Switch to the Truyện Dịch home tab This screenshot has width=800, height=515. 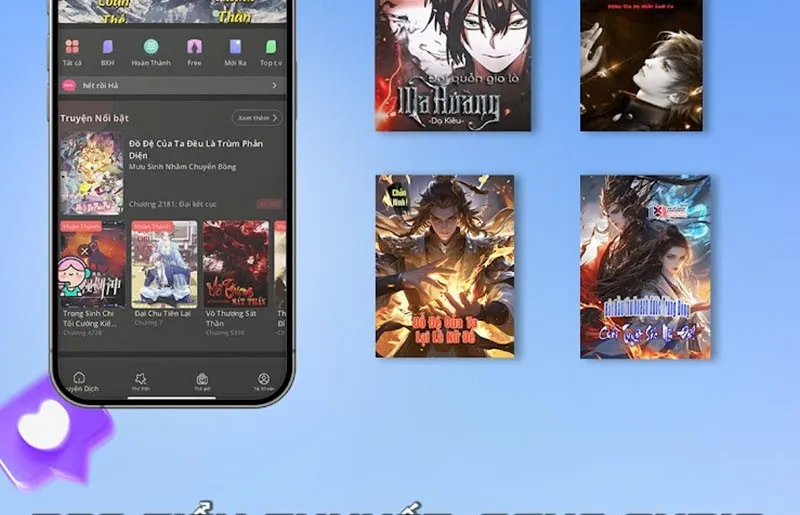pos(80,382)
